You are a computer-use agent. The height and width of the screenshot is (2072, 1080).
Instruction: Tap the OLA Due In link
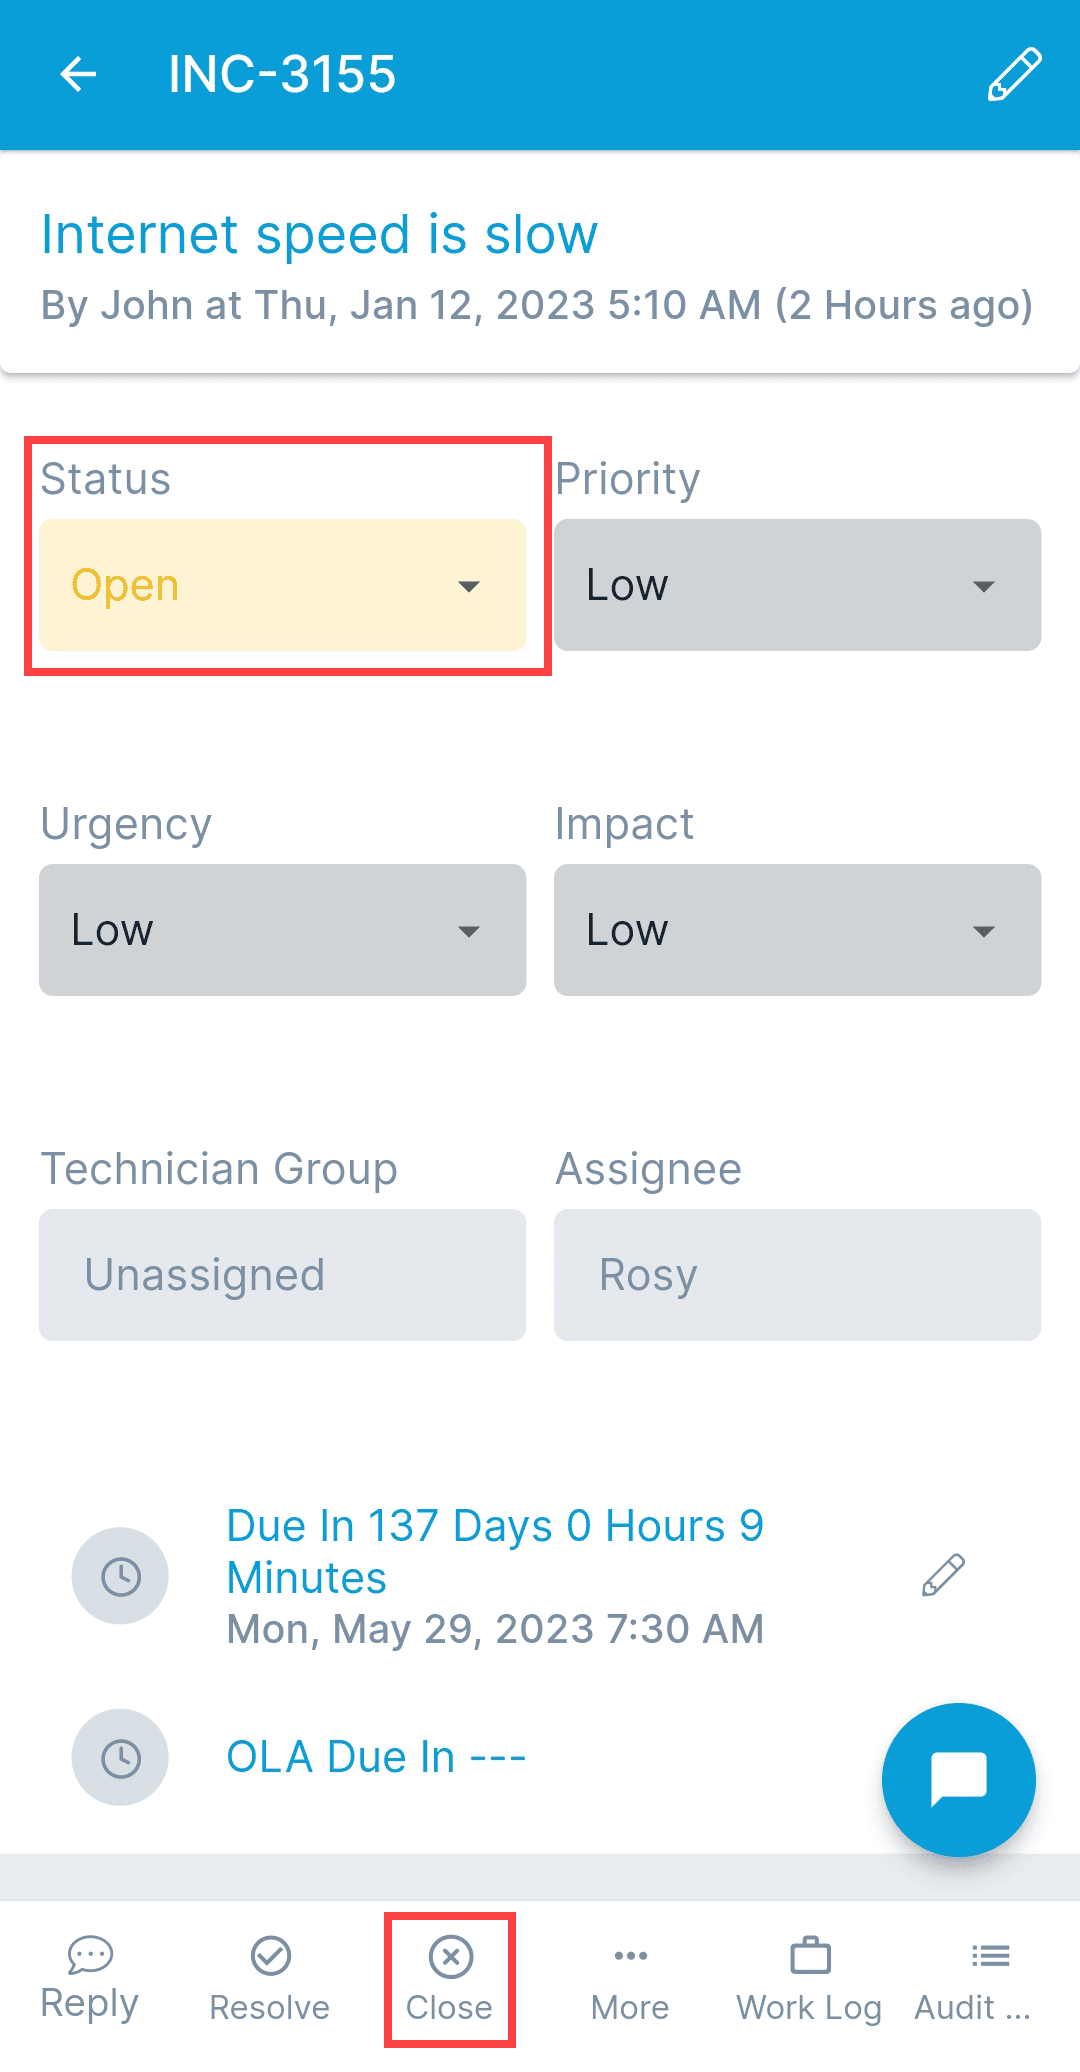pos(376,1757)
